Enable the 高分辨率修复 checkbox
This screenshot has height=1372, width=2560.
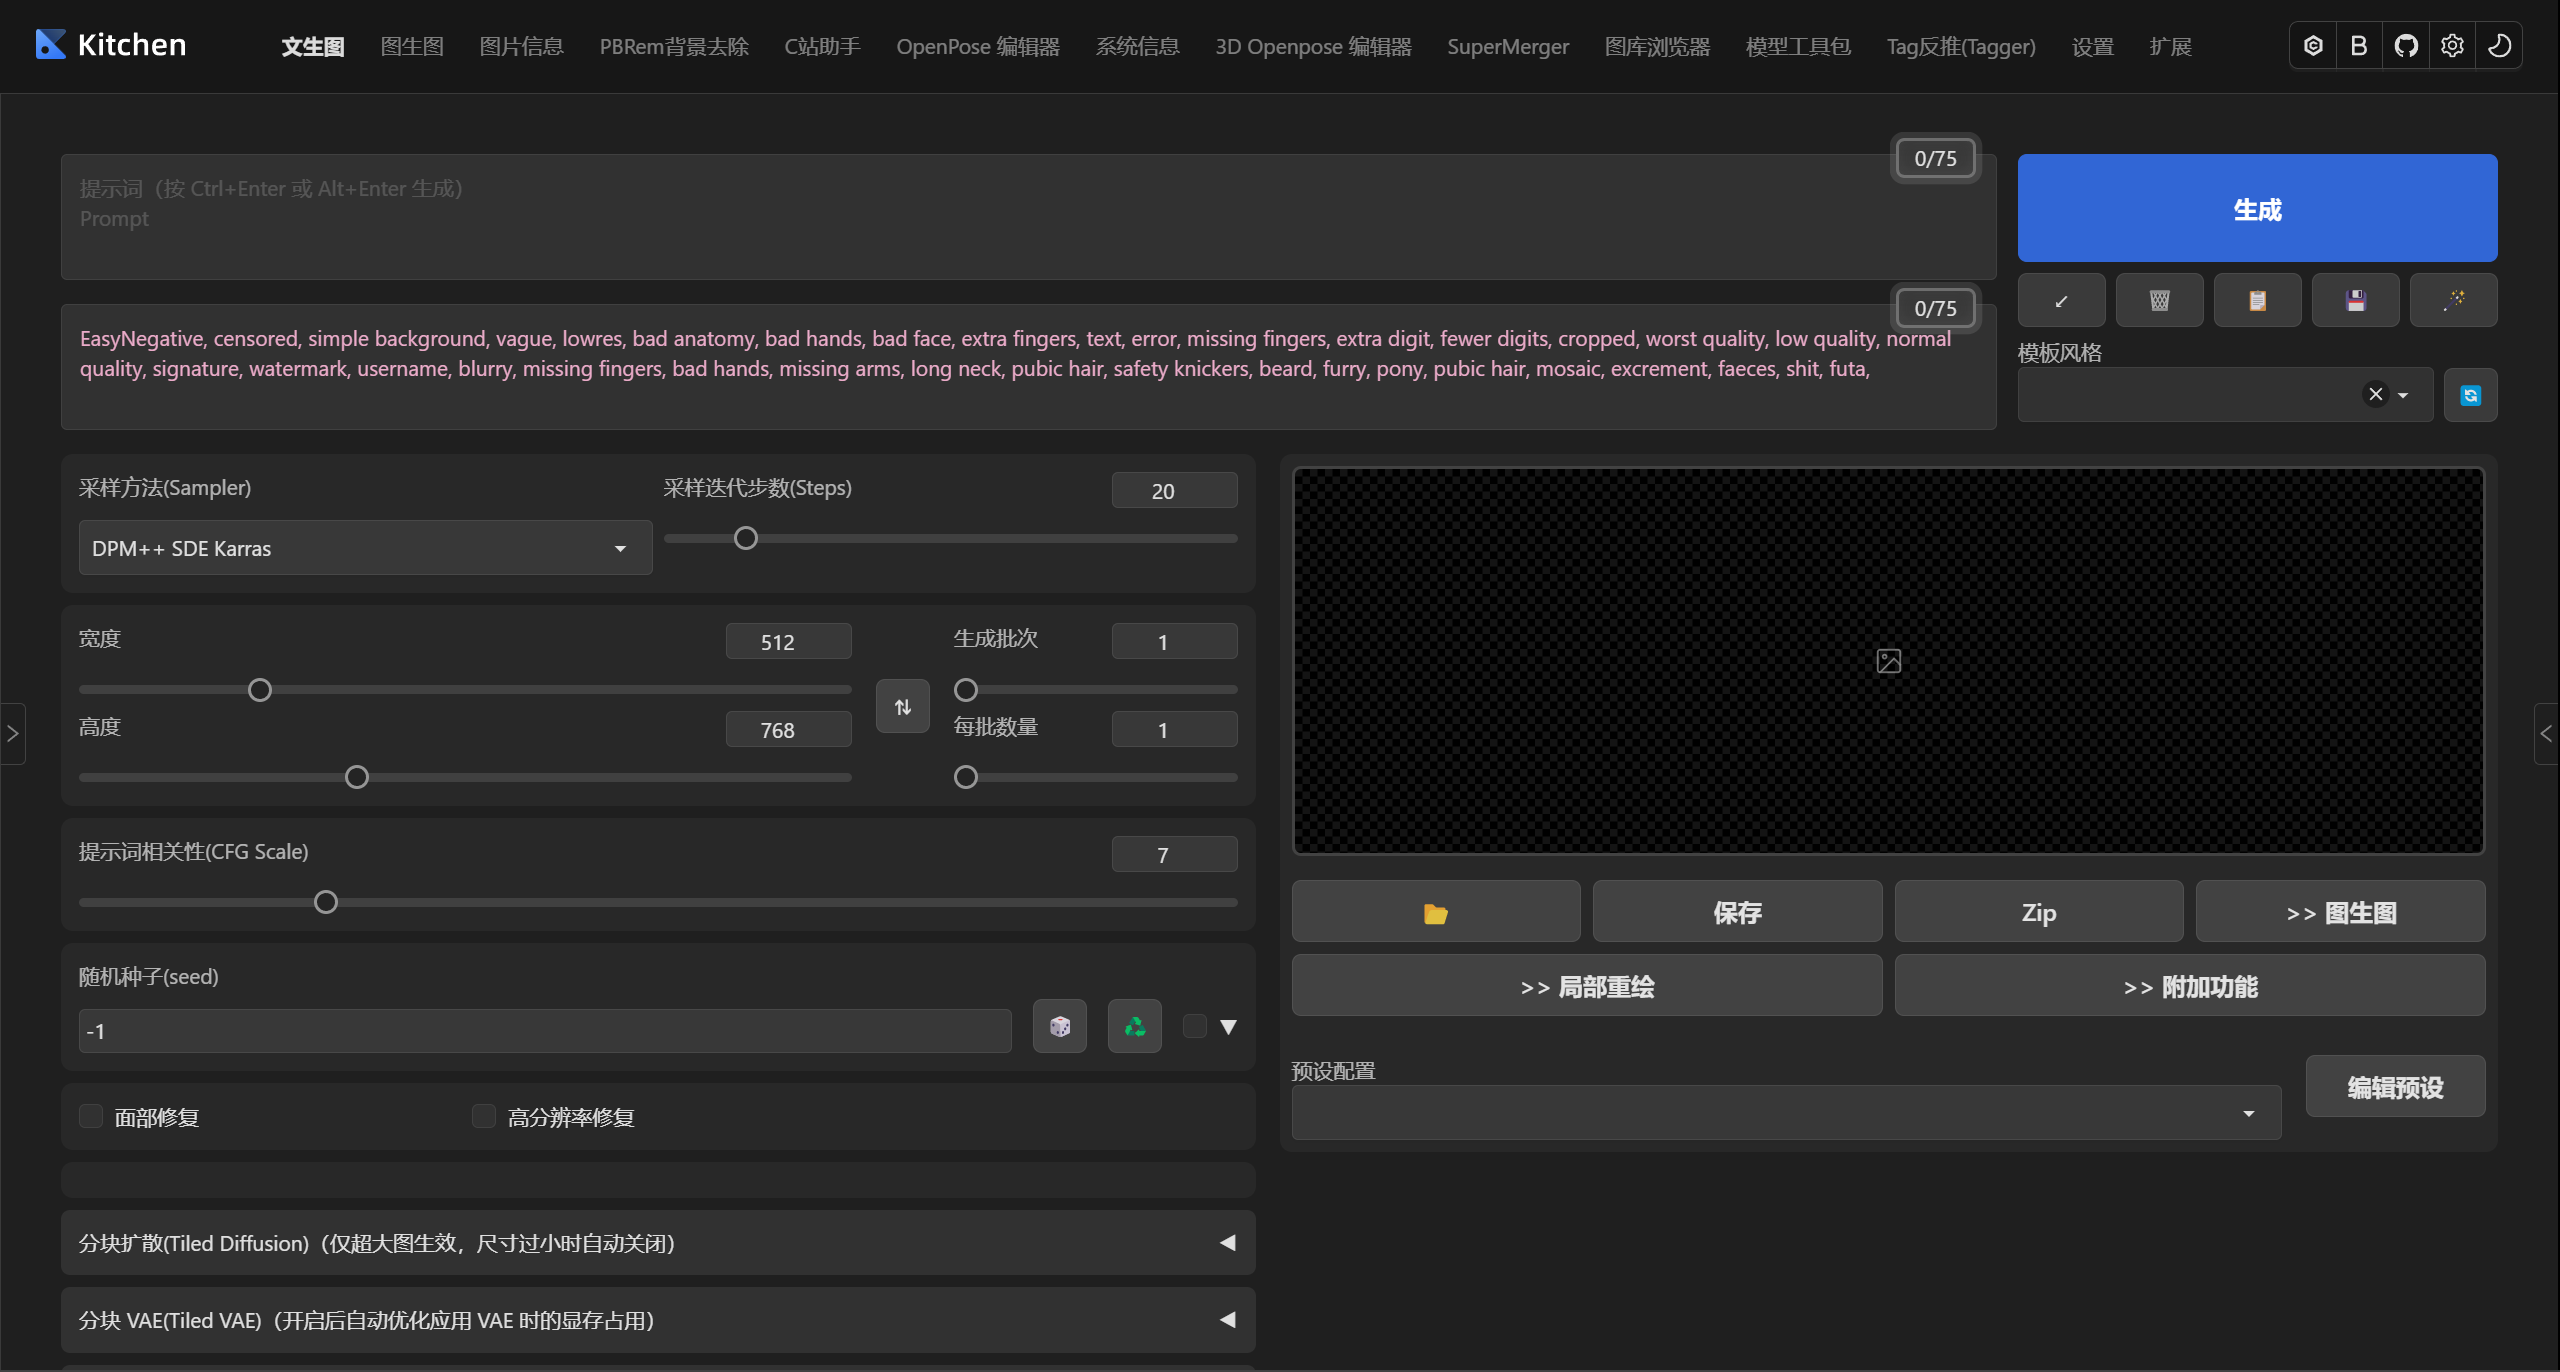[484, 1116]
